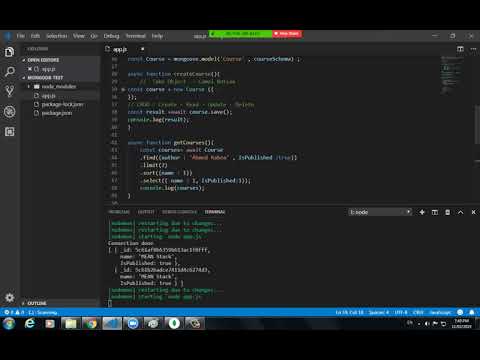The height and width of the screenshot is (360, 480).
Task: Launch Internet Explorer from the taskbar
Action: 30,323
